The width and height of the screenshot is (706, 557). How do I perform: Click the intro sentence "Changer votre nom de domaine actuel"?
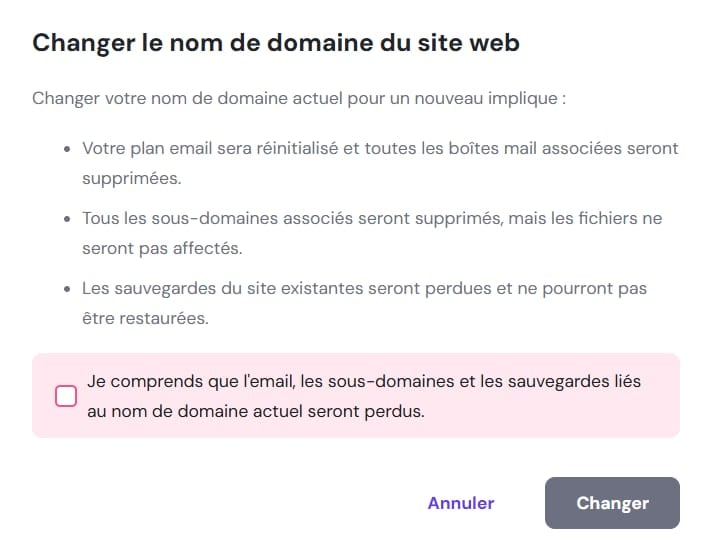299,99
